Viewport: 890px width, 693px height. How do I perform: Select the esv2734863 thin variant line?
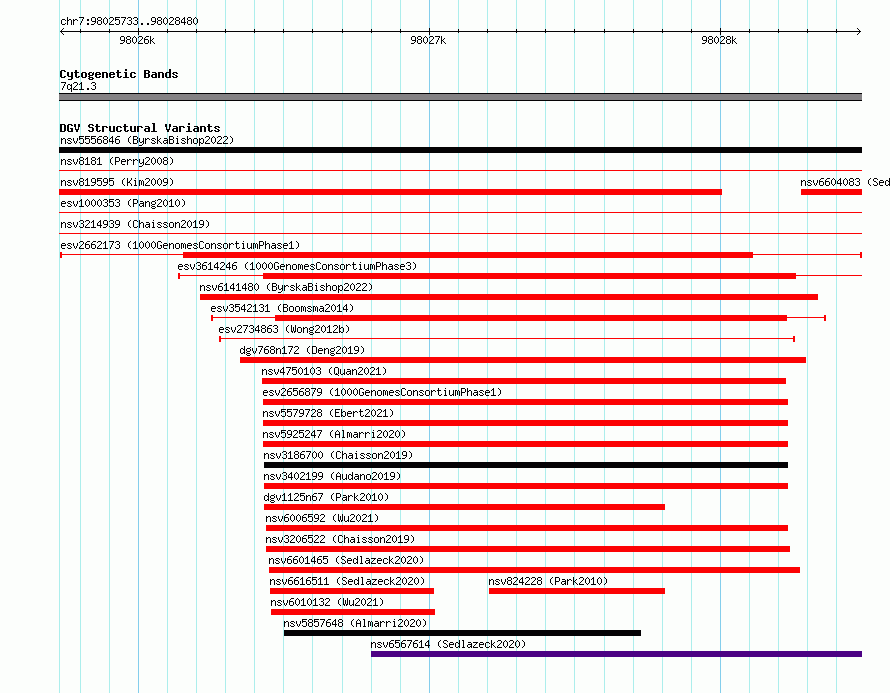coord(507,339)
